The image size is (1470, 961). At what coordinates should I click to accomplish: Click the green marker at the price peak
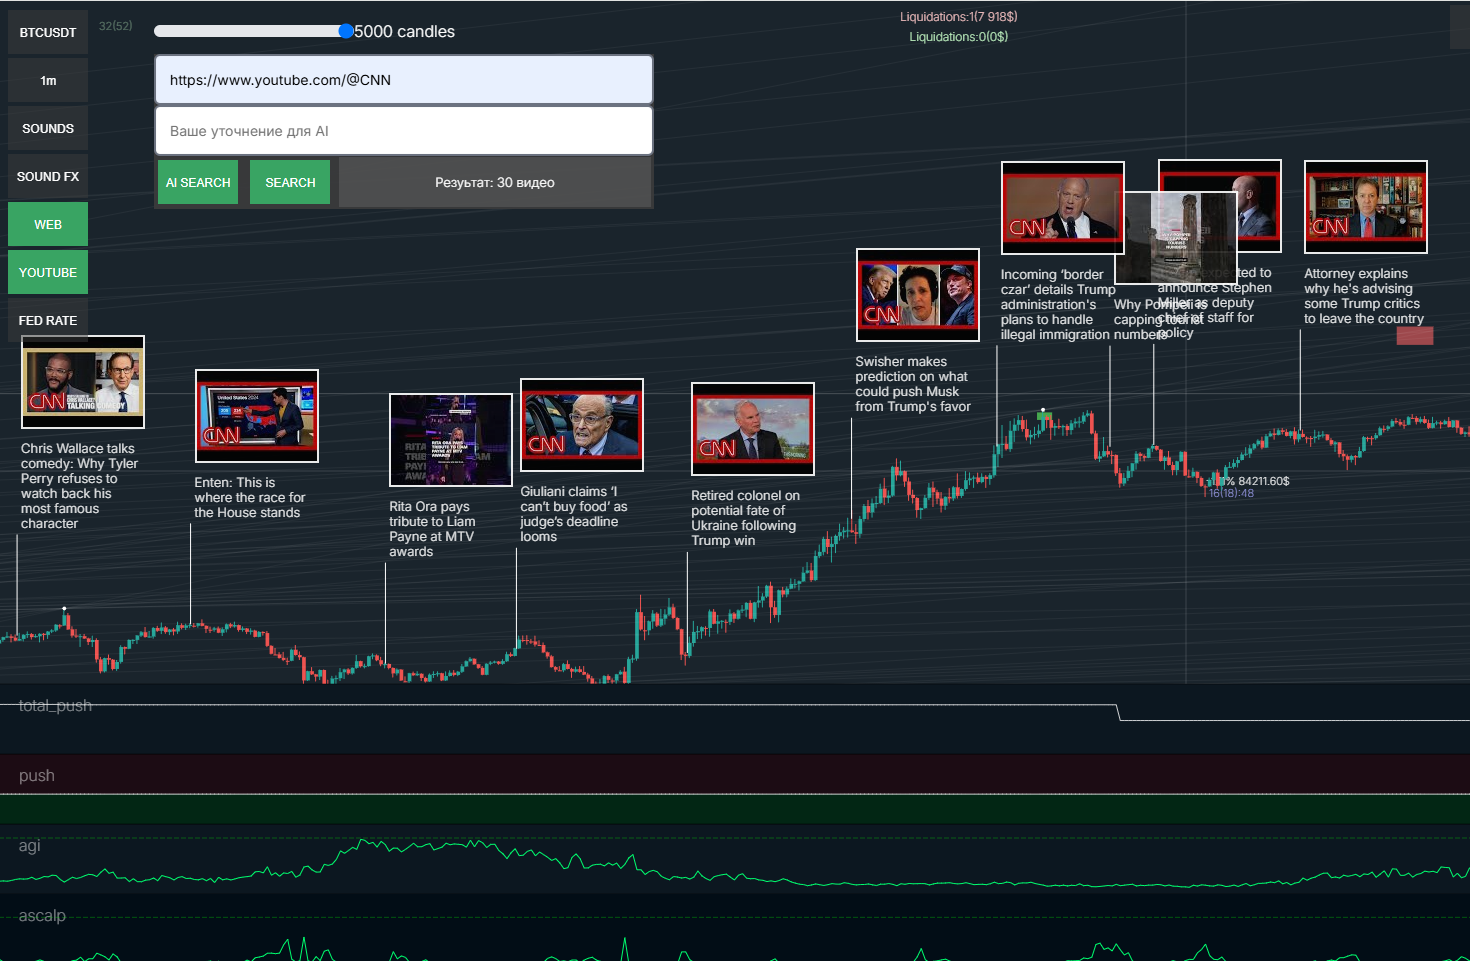tap(1044, 416)
